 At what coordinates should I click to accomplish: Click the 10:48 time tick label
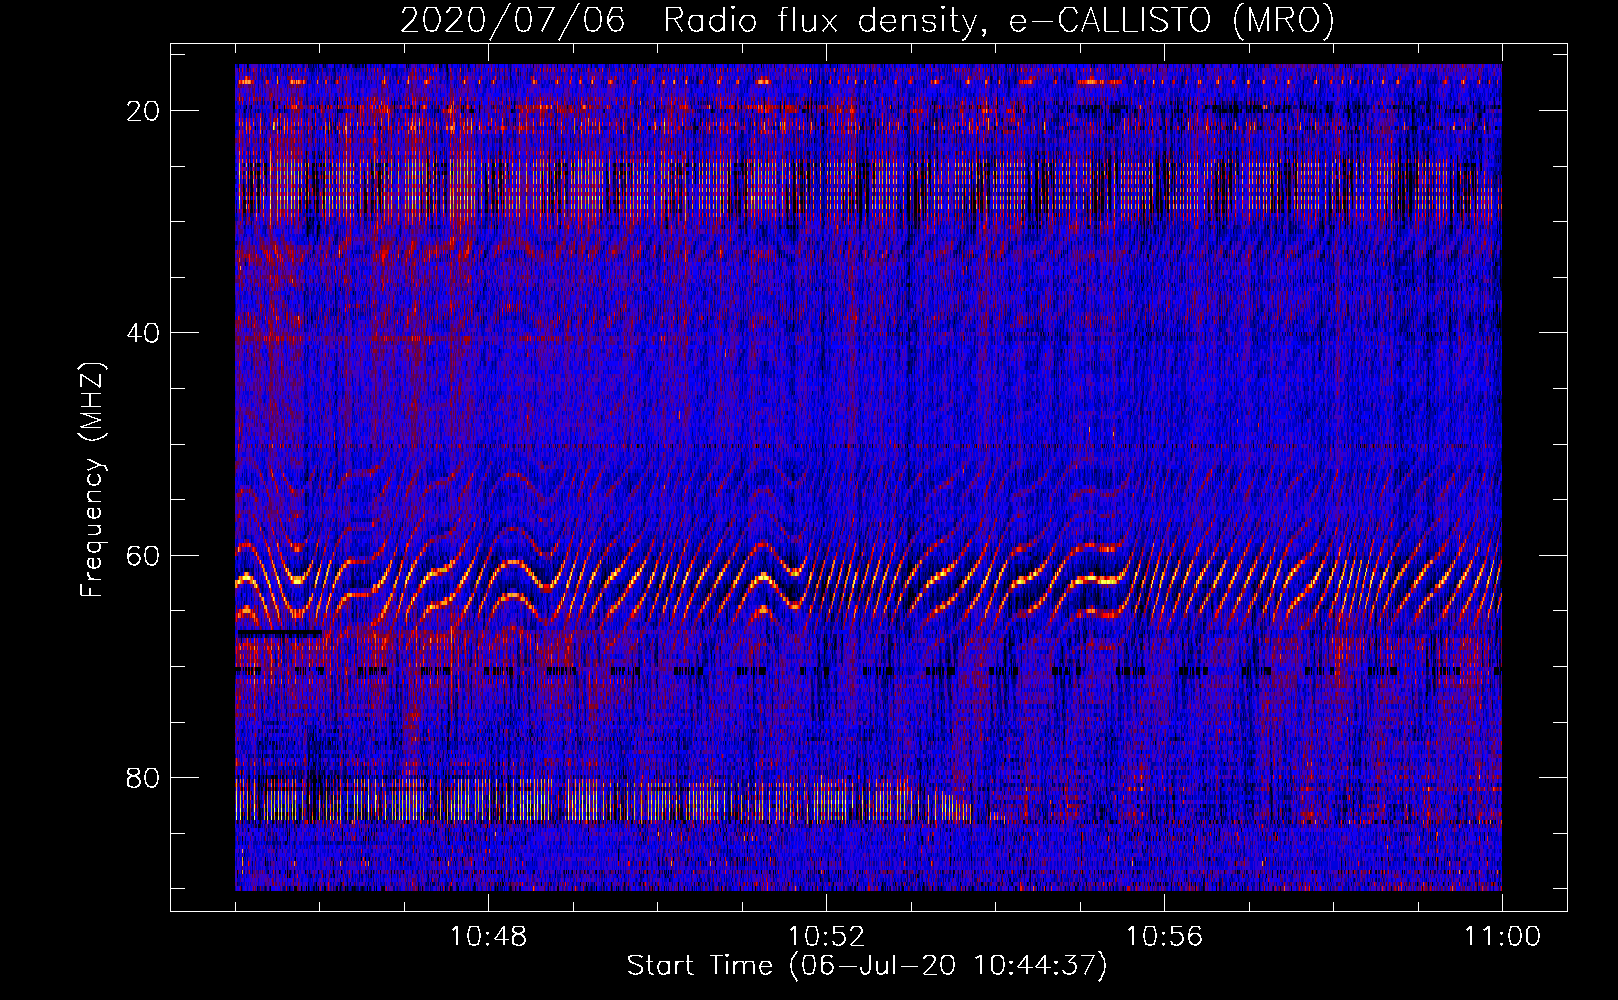click(x=488, y=937)
